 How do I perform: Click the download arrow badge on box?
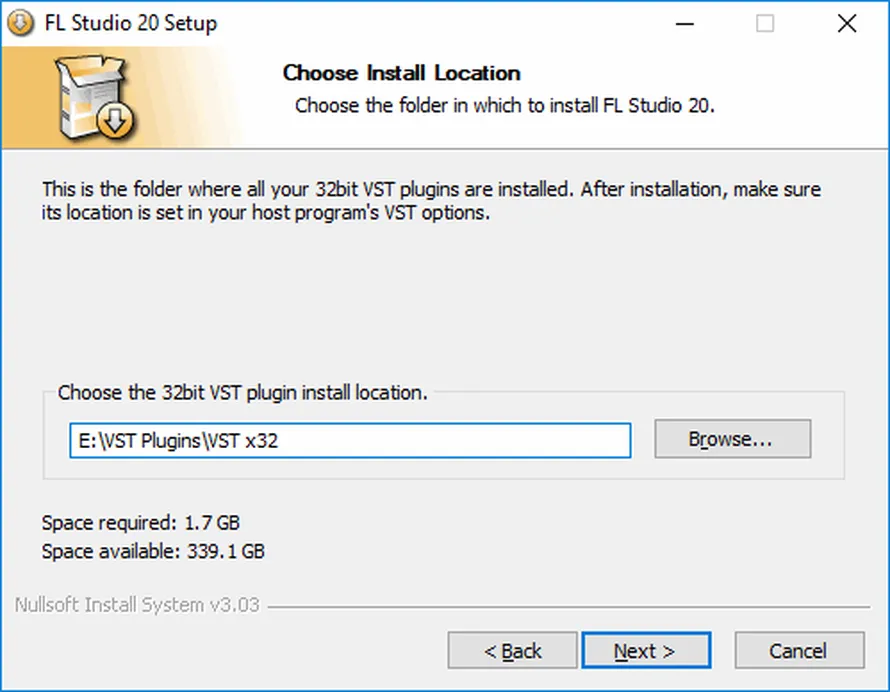(x=115, y=120)
